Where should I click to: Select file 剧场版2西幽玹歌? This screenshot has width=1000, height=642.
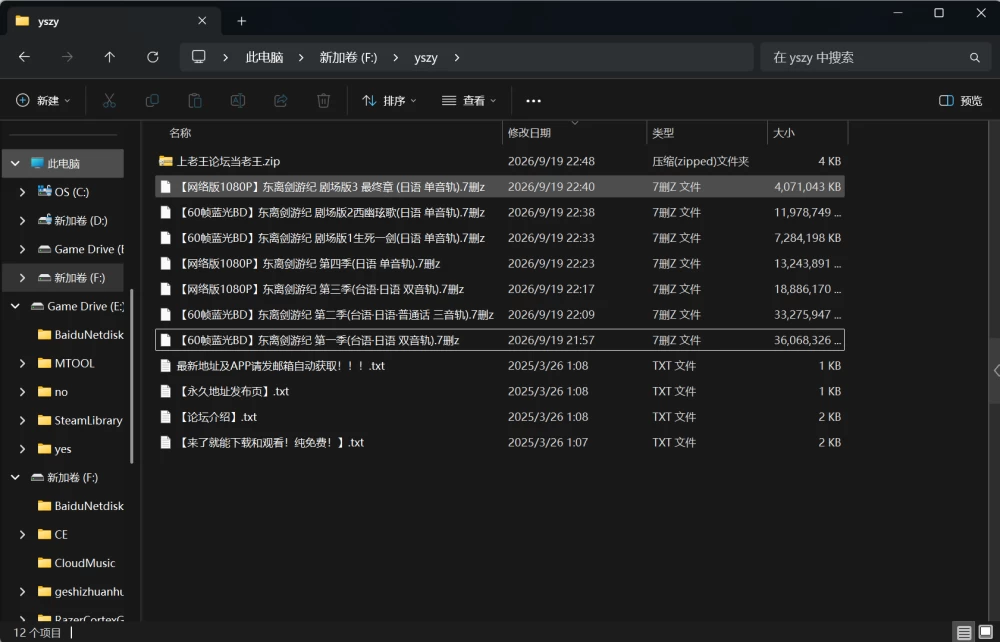click(x=500, y=212)
